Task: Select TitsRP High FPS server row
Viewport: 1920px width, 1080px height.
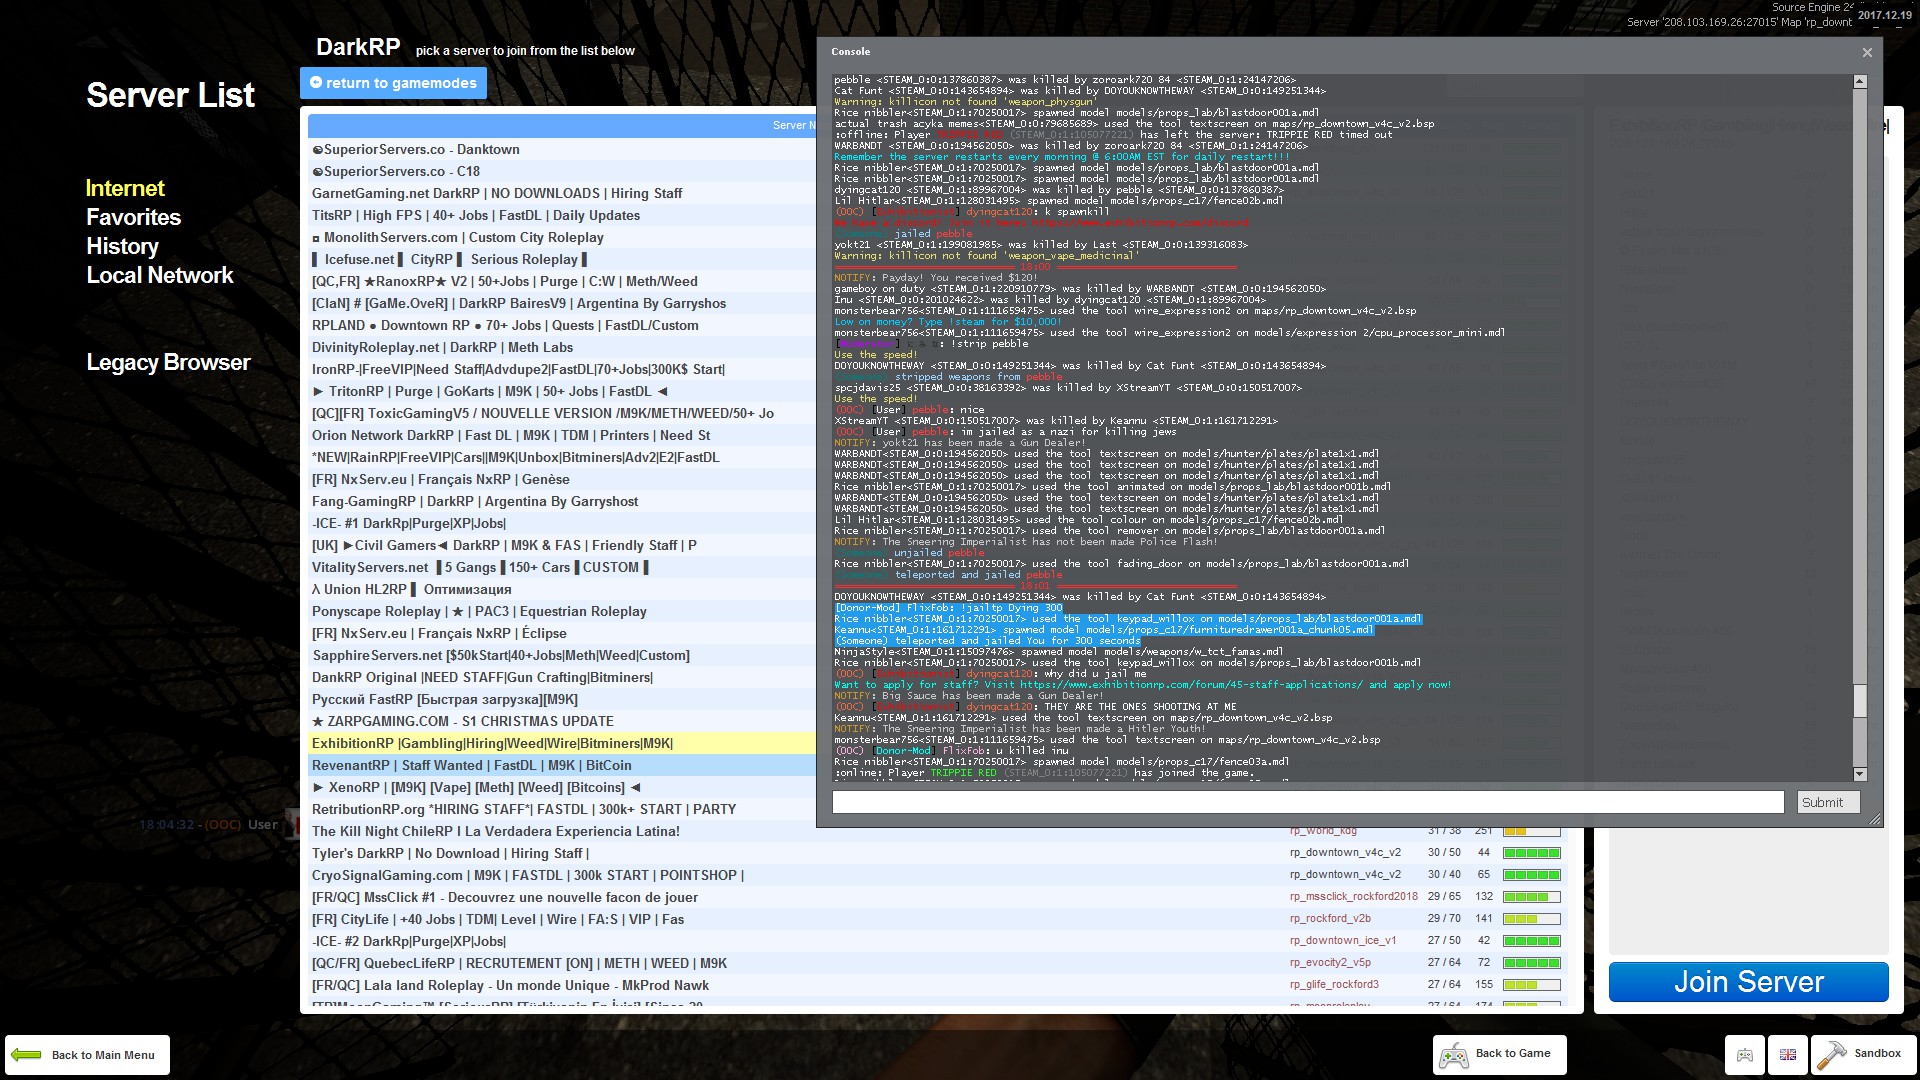Action: (x=562, y=215)
